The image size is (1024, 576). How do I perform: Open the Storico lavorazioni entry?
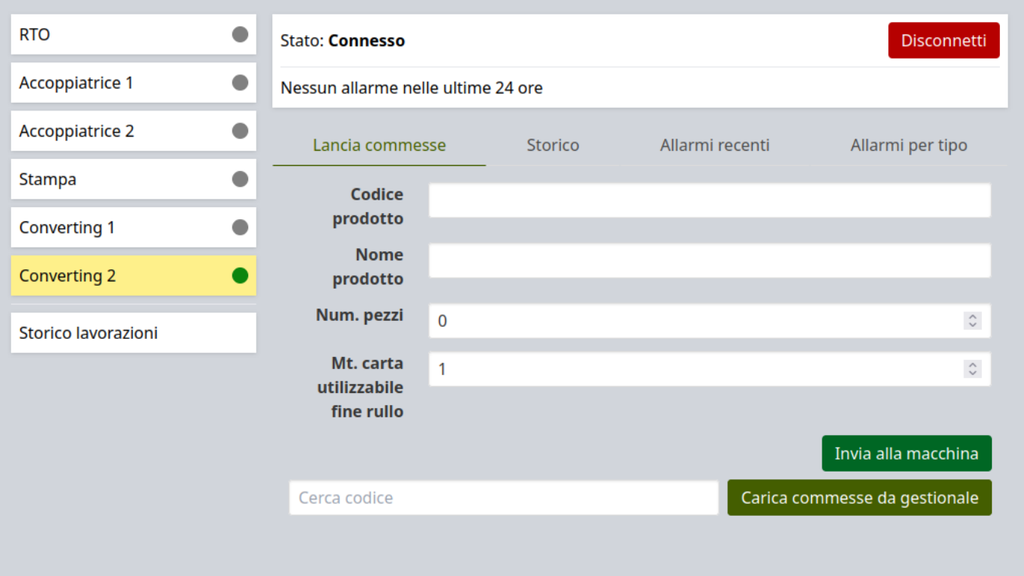(x=133, y=333)
